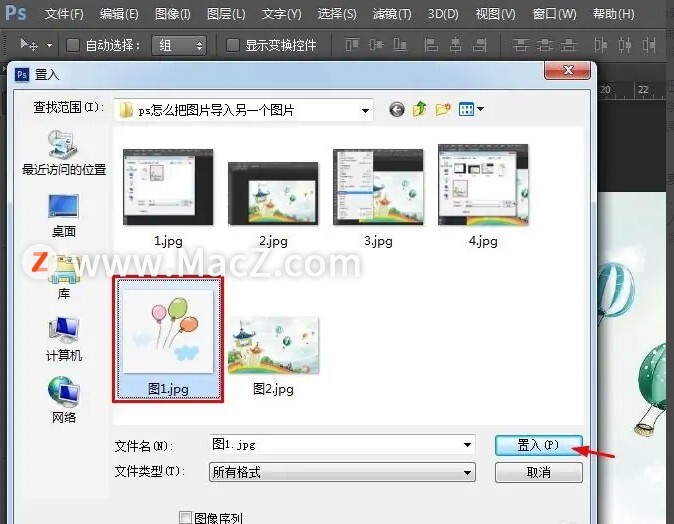Click the align top edges icon
The image size is (674, 524).
tap(352, 45)
